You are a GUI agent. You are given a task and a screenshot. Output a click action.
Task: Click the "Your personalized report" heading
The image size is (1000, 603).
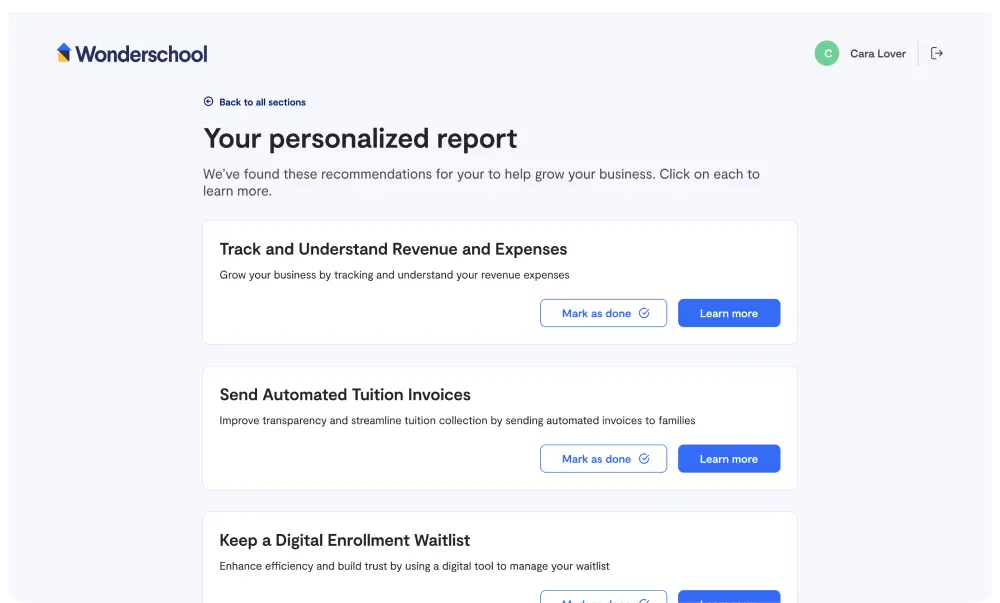pyautogui.click(x=360, y=138)
